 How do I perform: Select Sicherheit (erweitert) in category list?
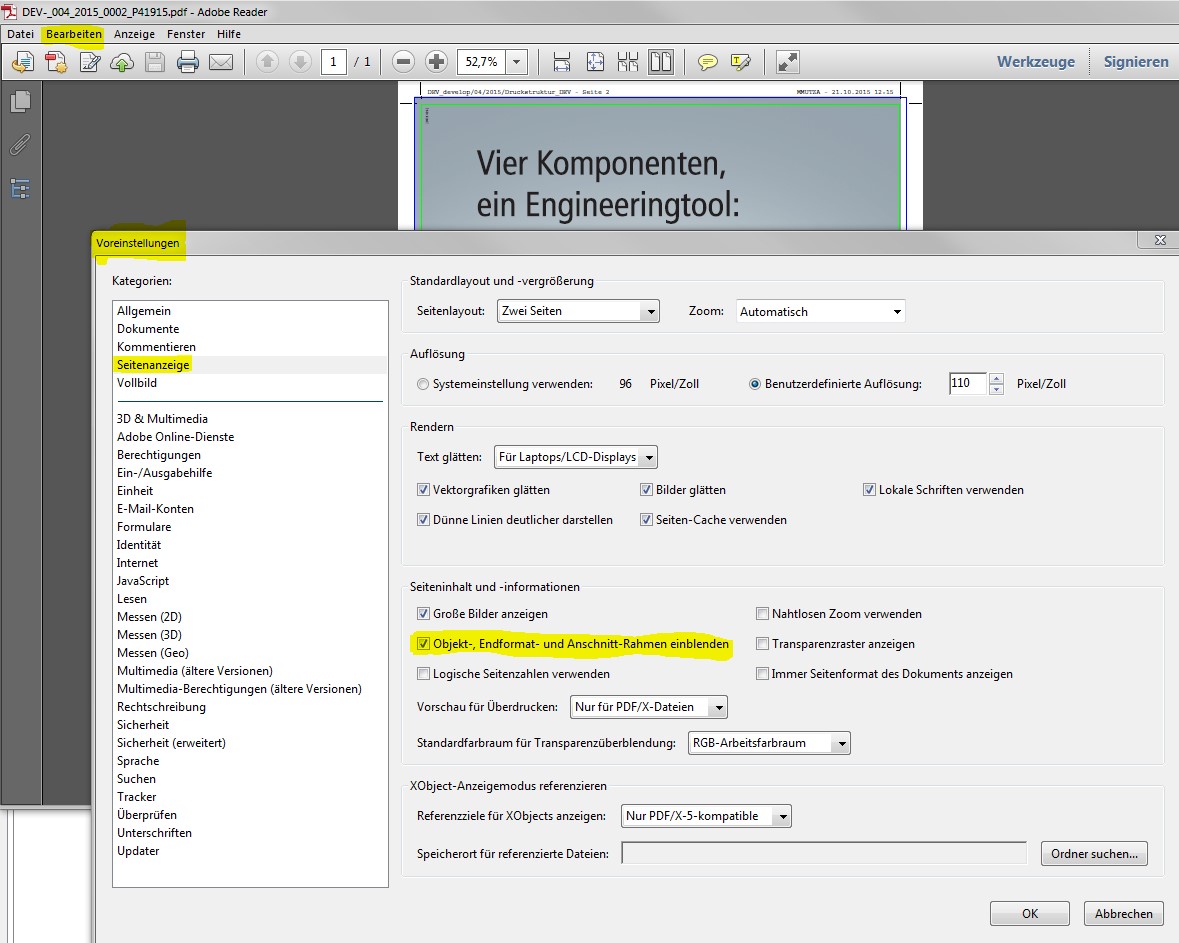click(x=171, y=743)
